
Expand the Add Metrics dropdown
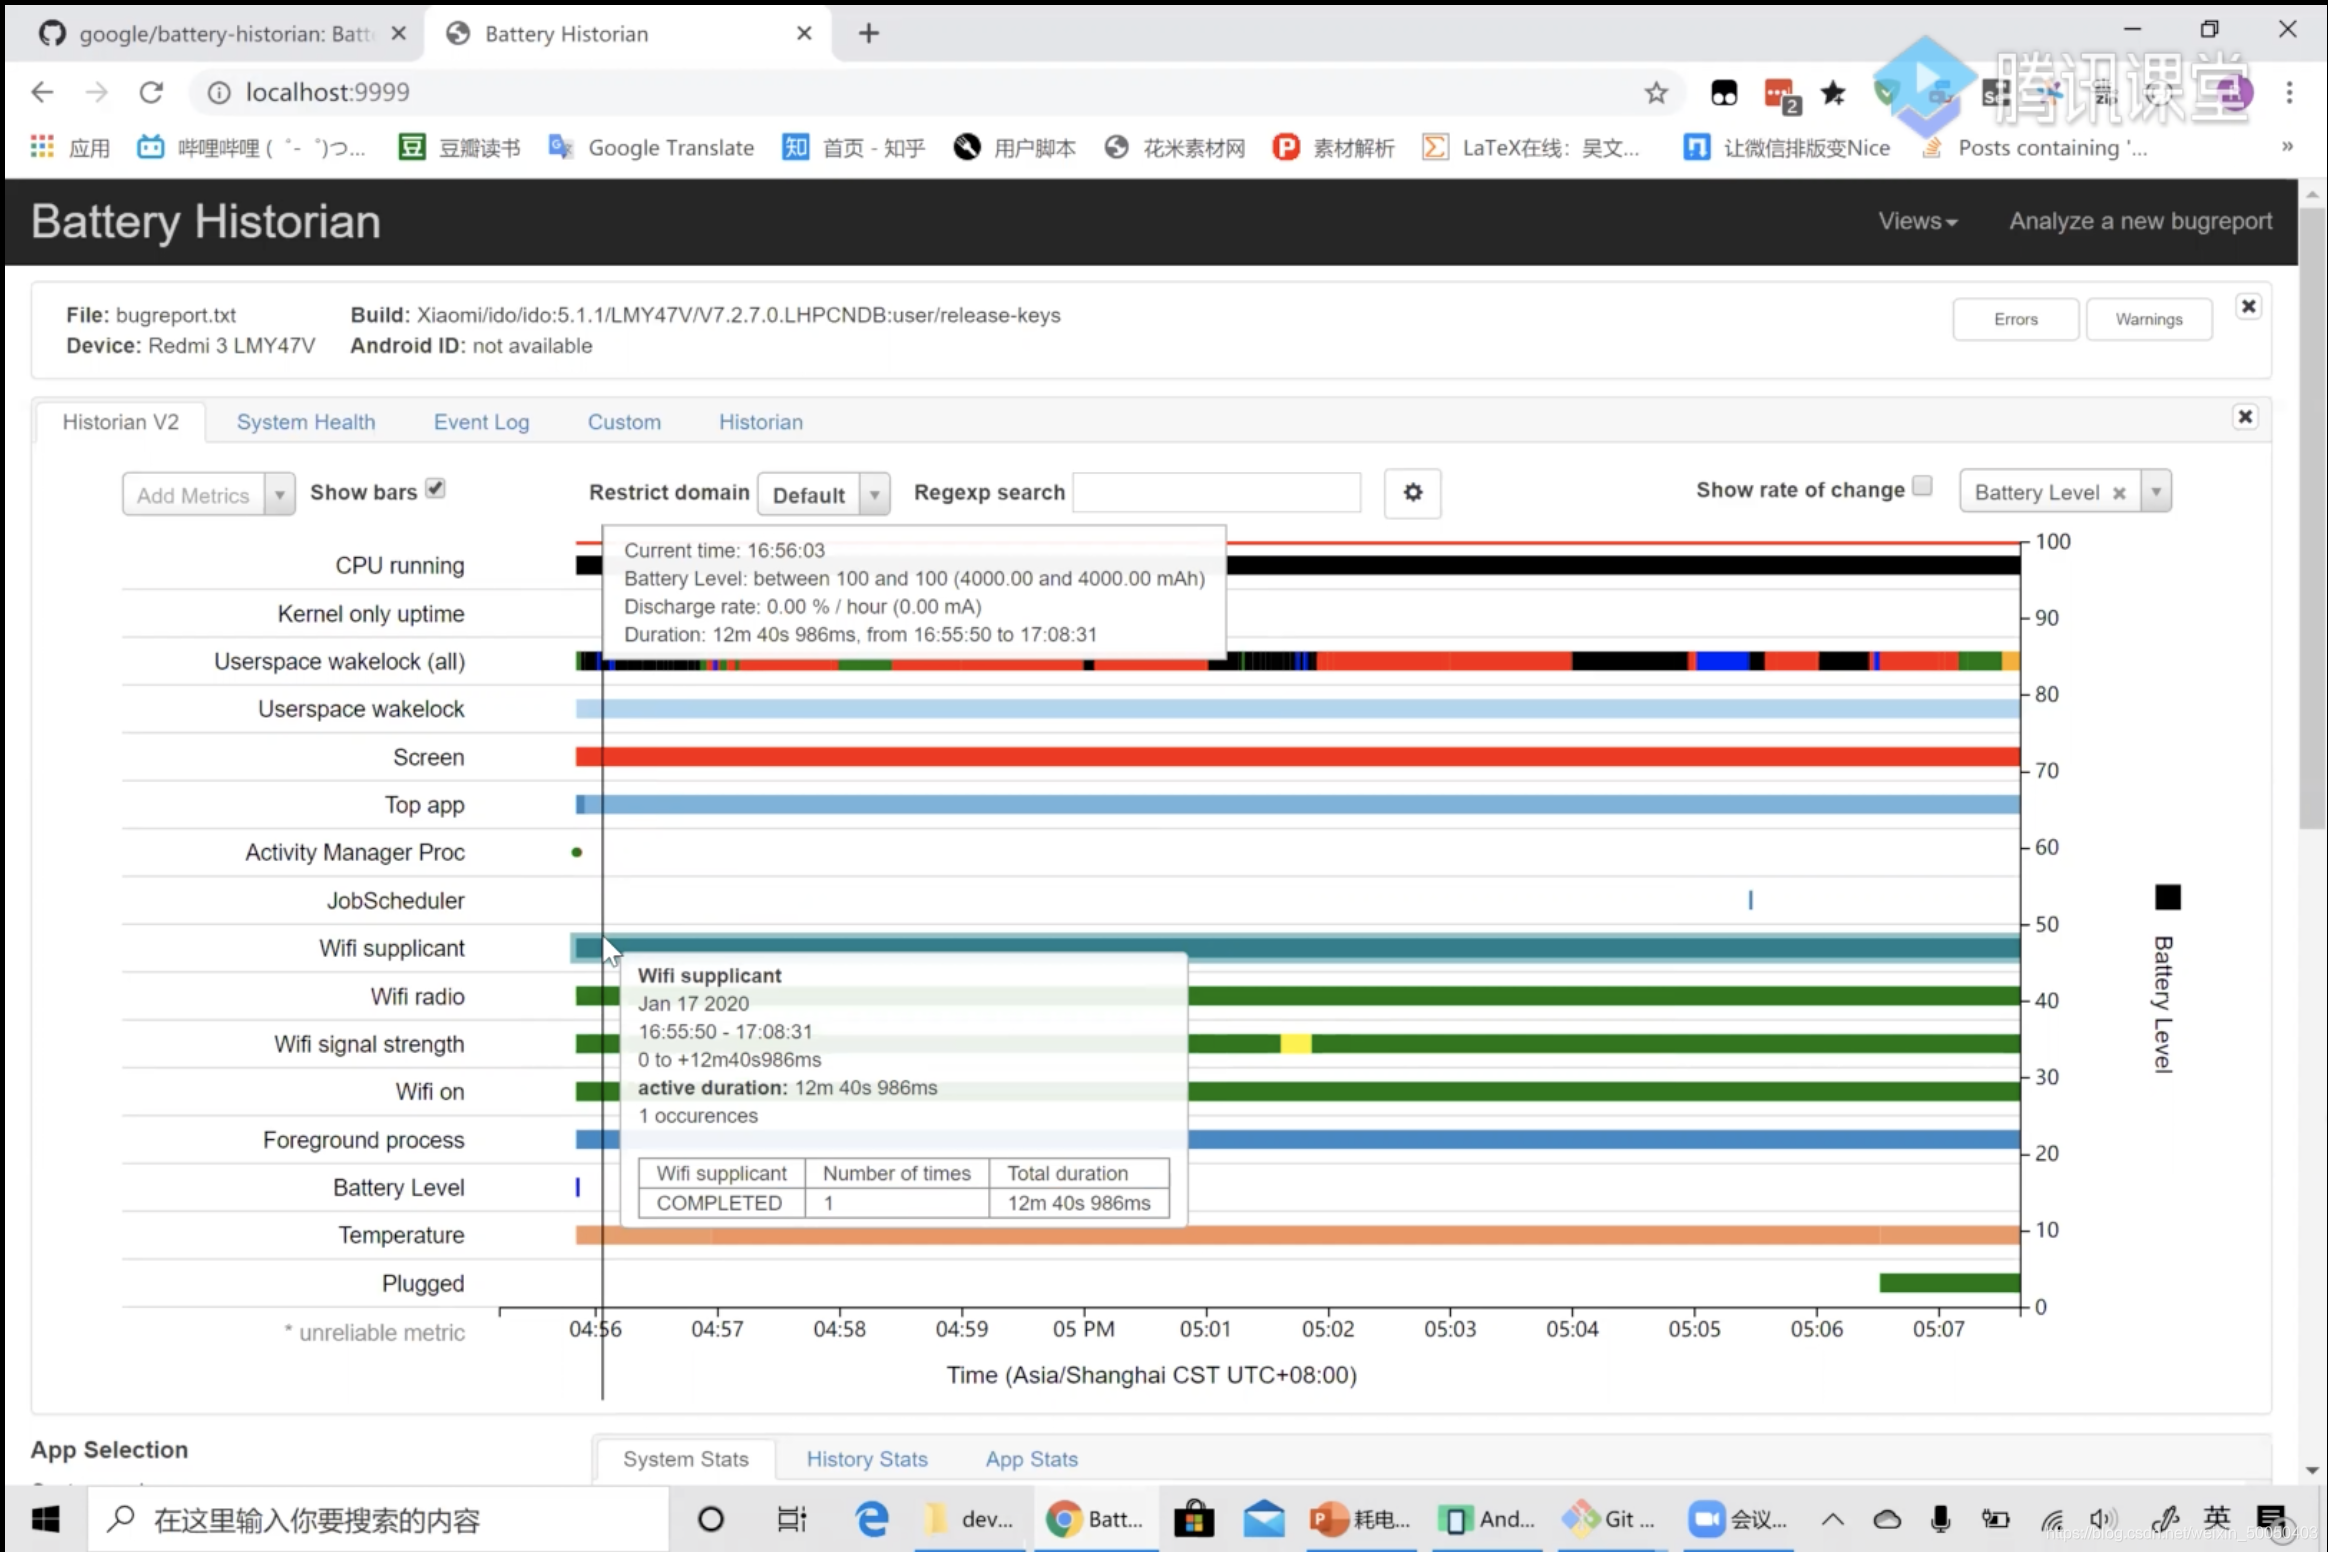point(279,495)
